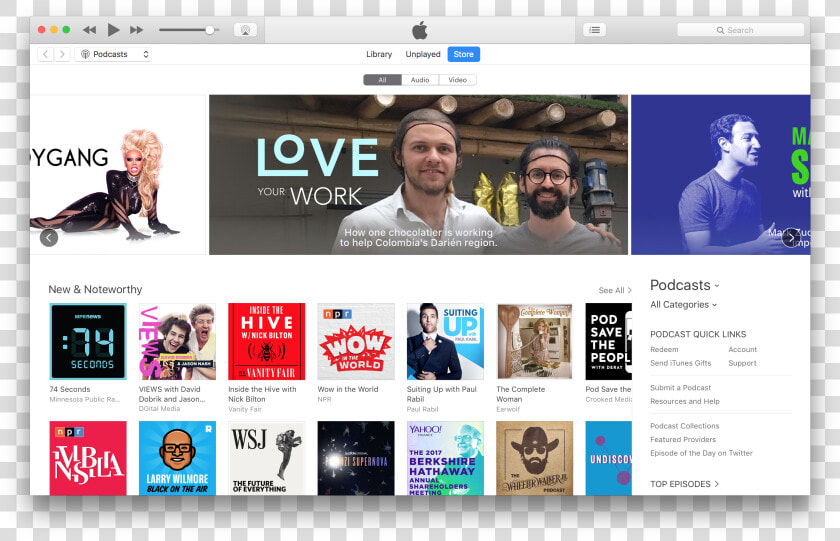Open the Account quick link
840x541 pixels.
(742, 349)
